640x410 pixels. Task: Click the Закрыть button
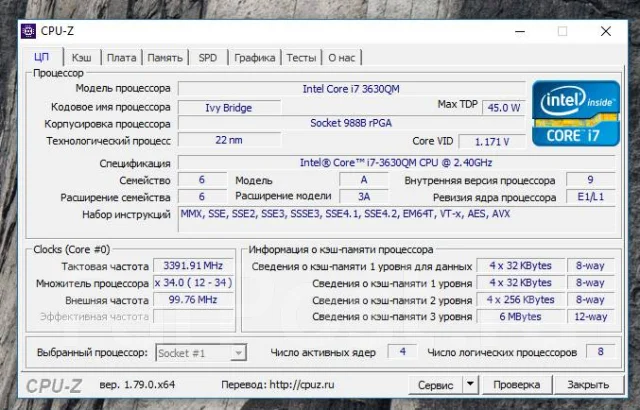pos(588,384)
